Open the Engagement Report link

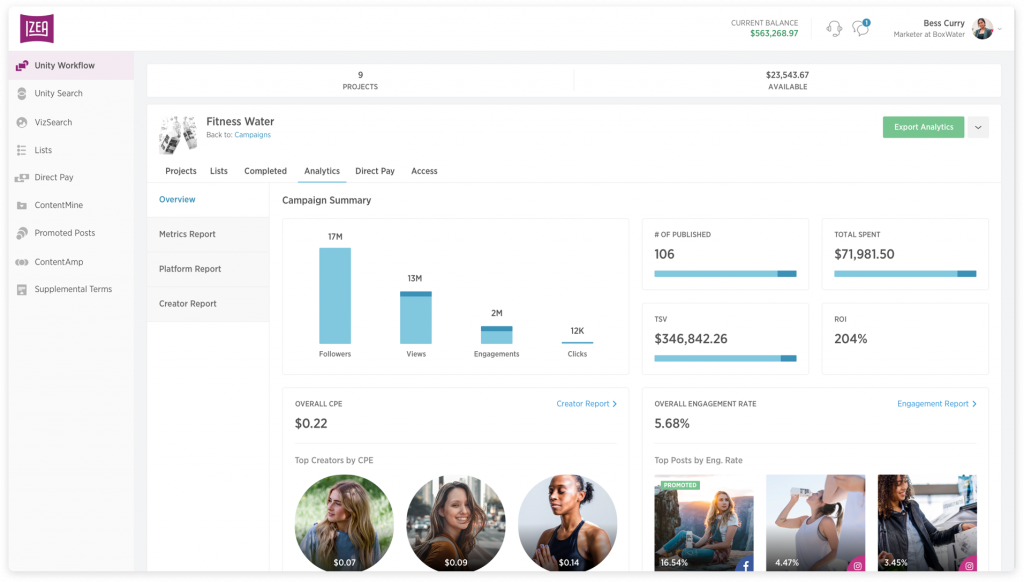click(x=936, y=404)
